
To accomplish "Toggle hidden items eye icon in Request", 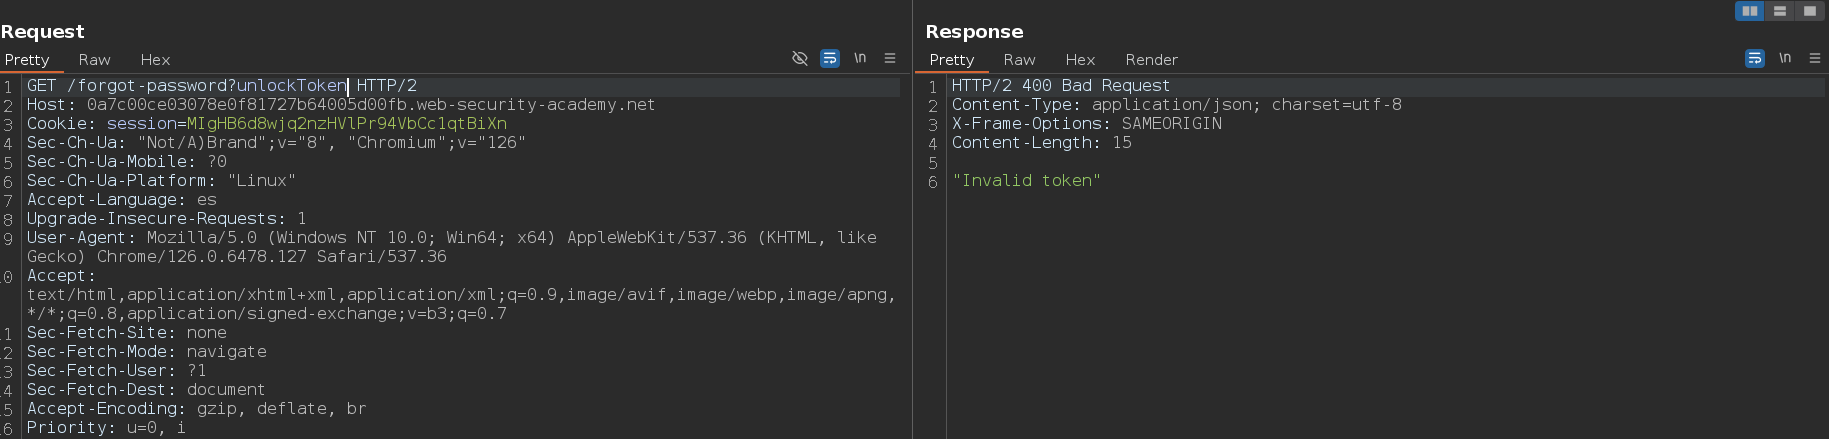I will pyautogui.click(x=800, y=59).
